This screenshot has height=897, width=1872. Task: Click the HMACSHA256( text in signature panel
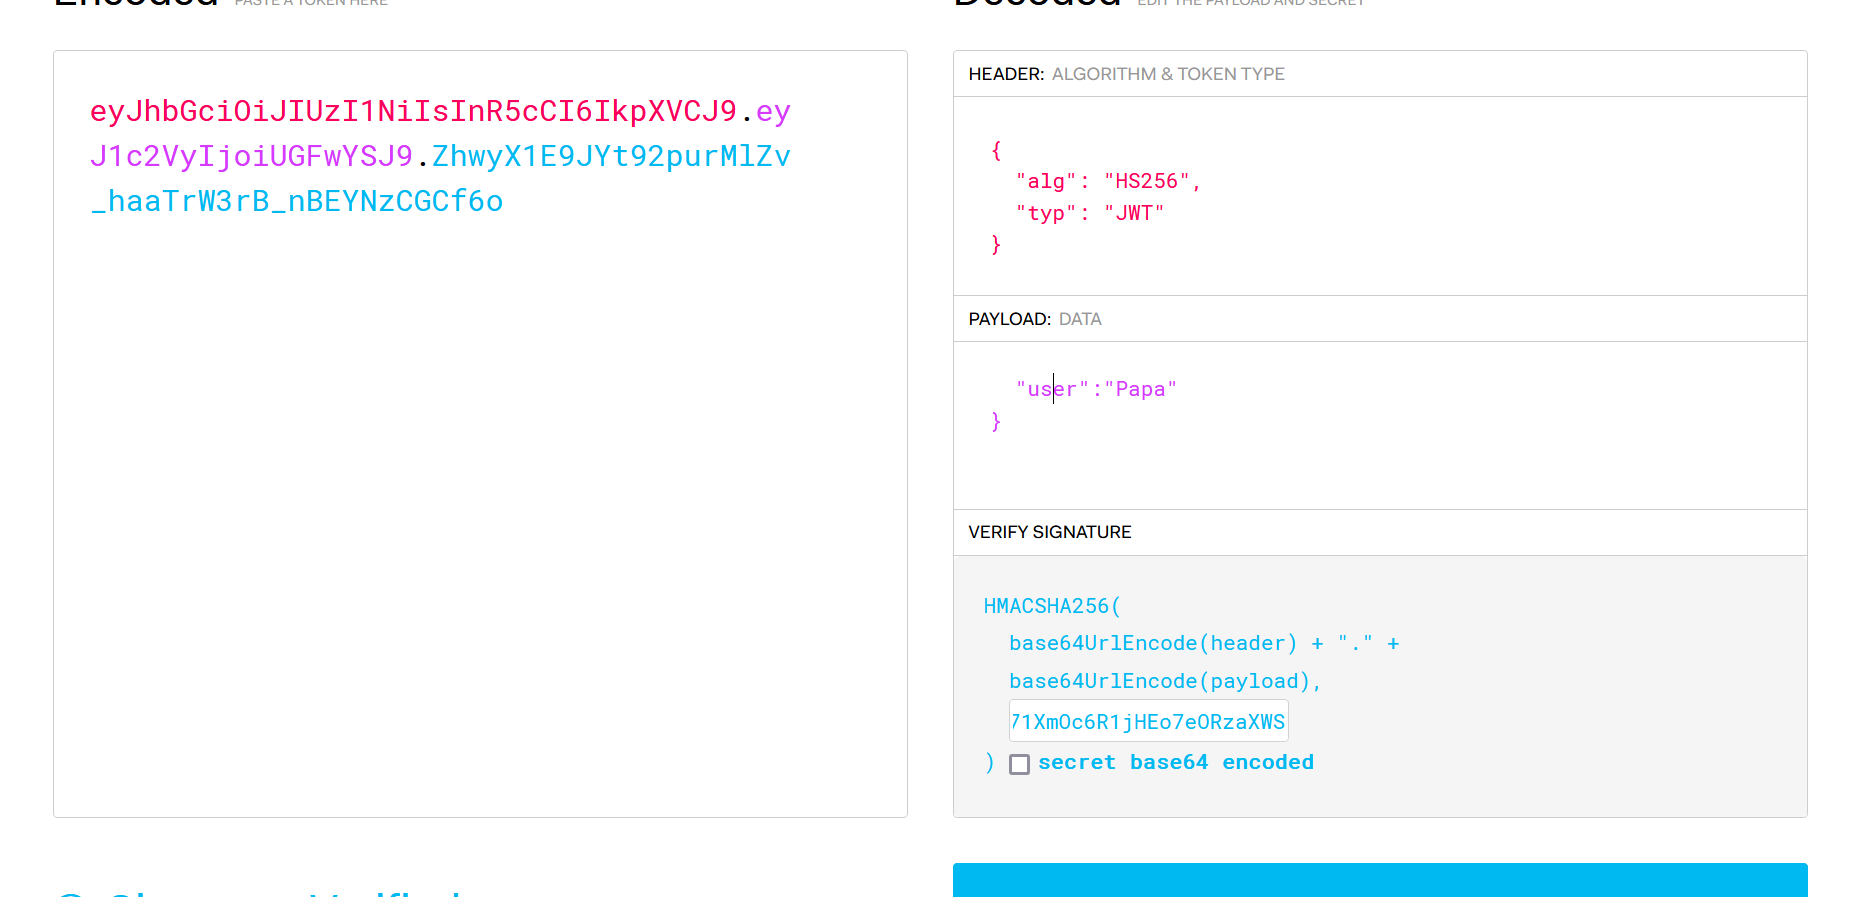click(1052, 606)
